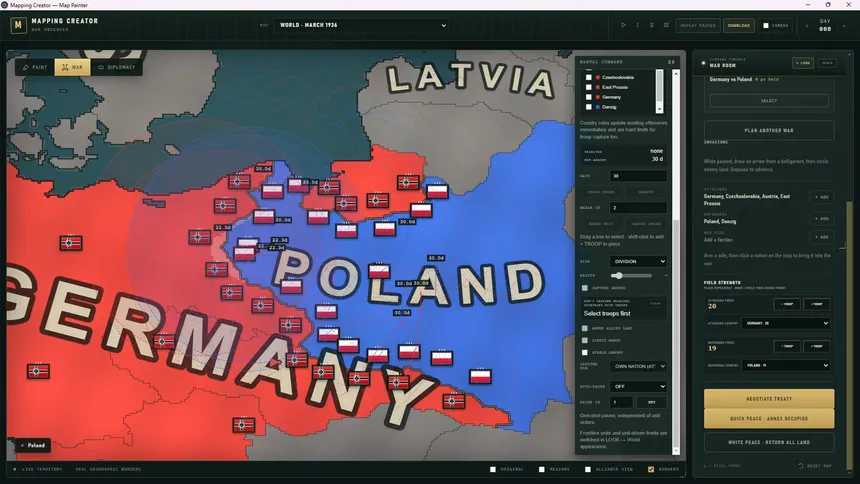Click the Poland nation tag on map
The image size is (860, 484).
33,446
